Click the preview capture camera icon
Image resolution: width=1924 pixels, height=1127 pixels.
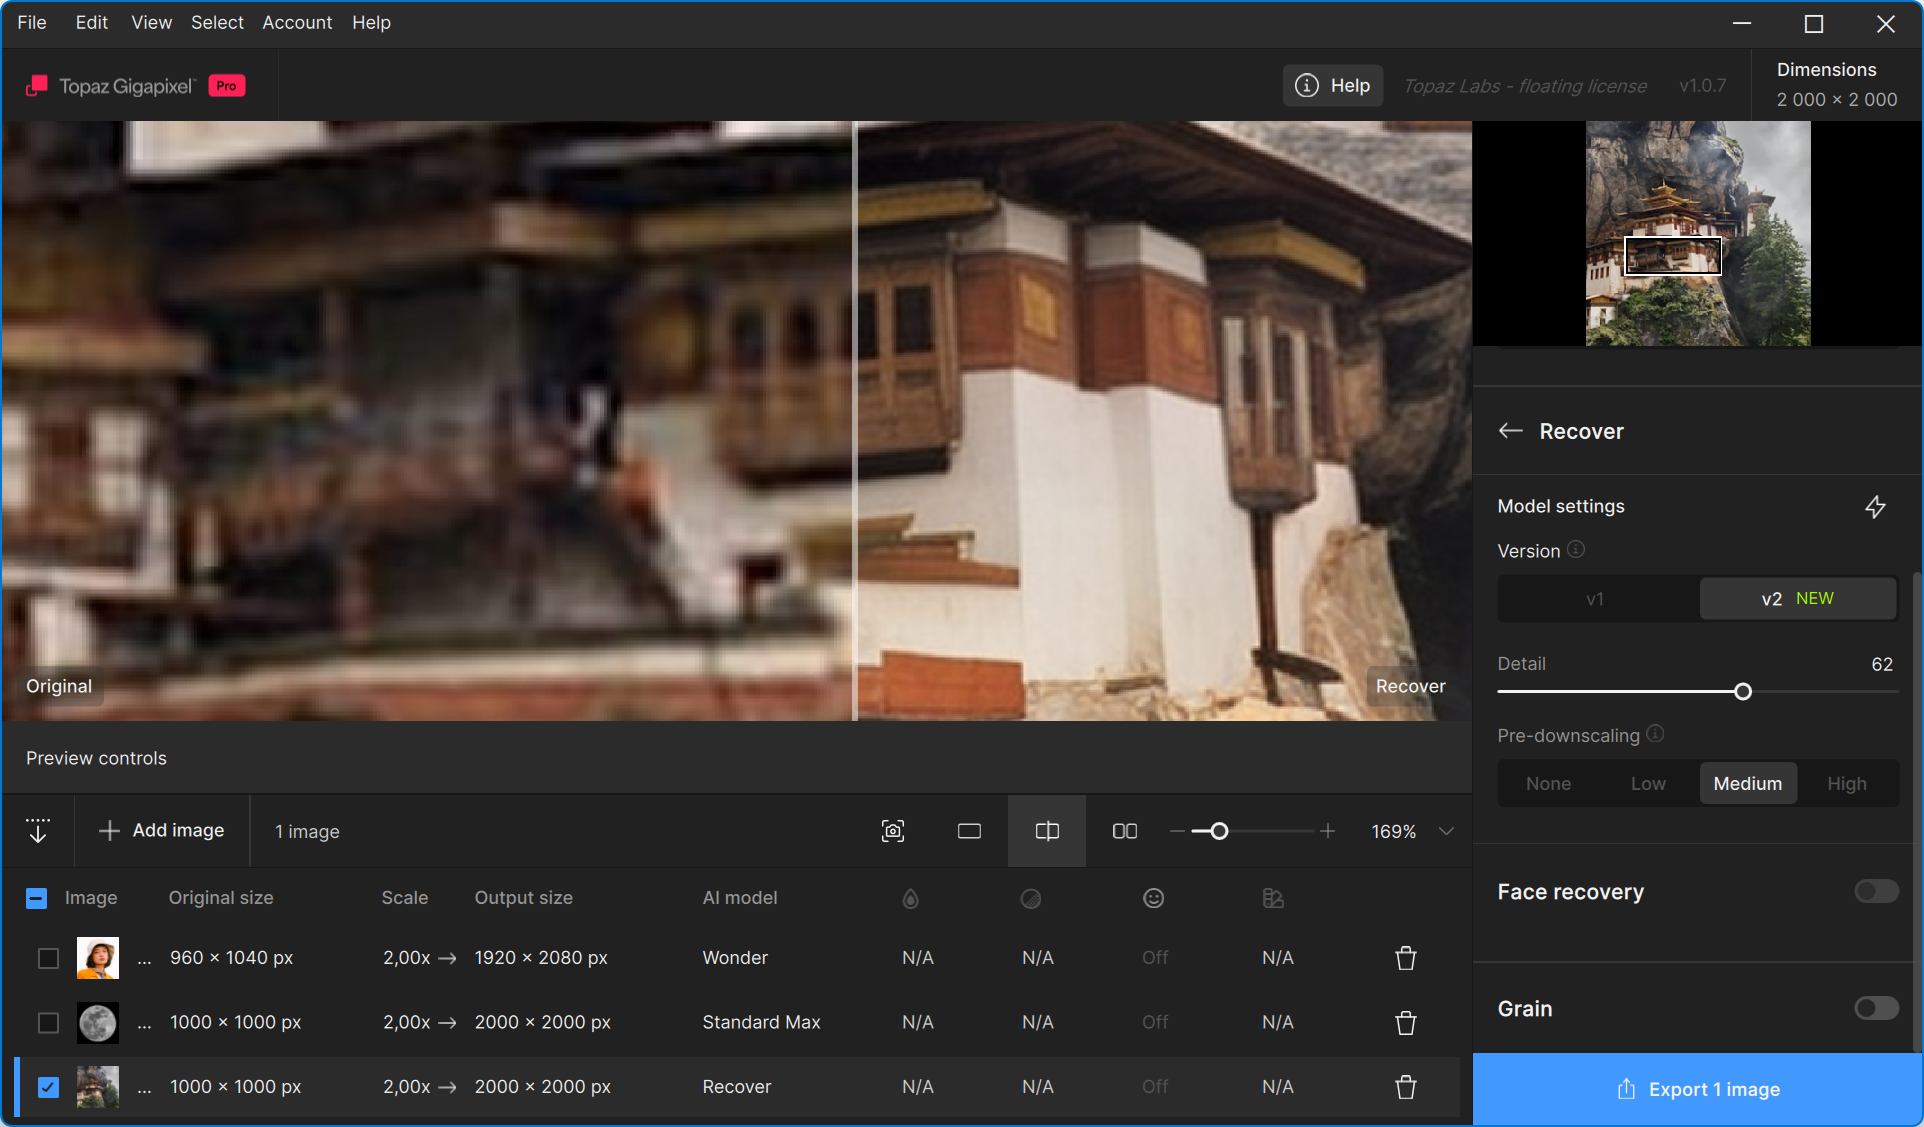pos(893,831)
